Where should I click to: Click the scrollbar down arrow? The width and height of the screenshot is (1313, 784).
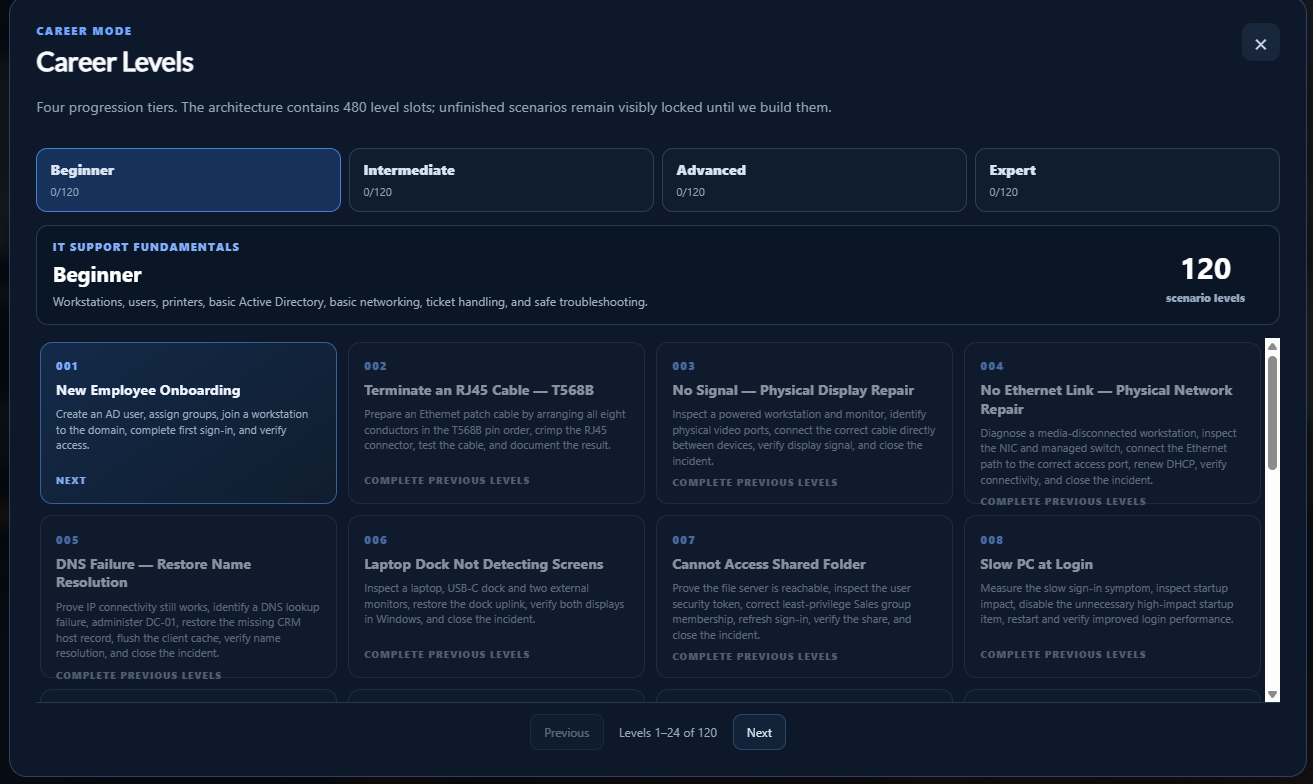pyautogui.click(x=1272, y=694)
